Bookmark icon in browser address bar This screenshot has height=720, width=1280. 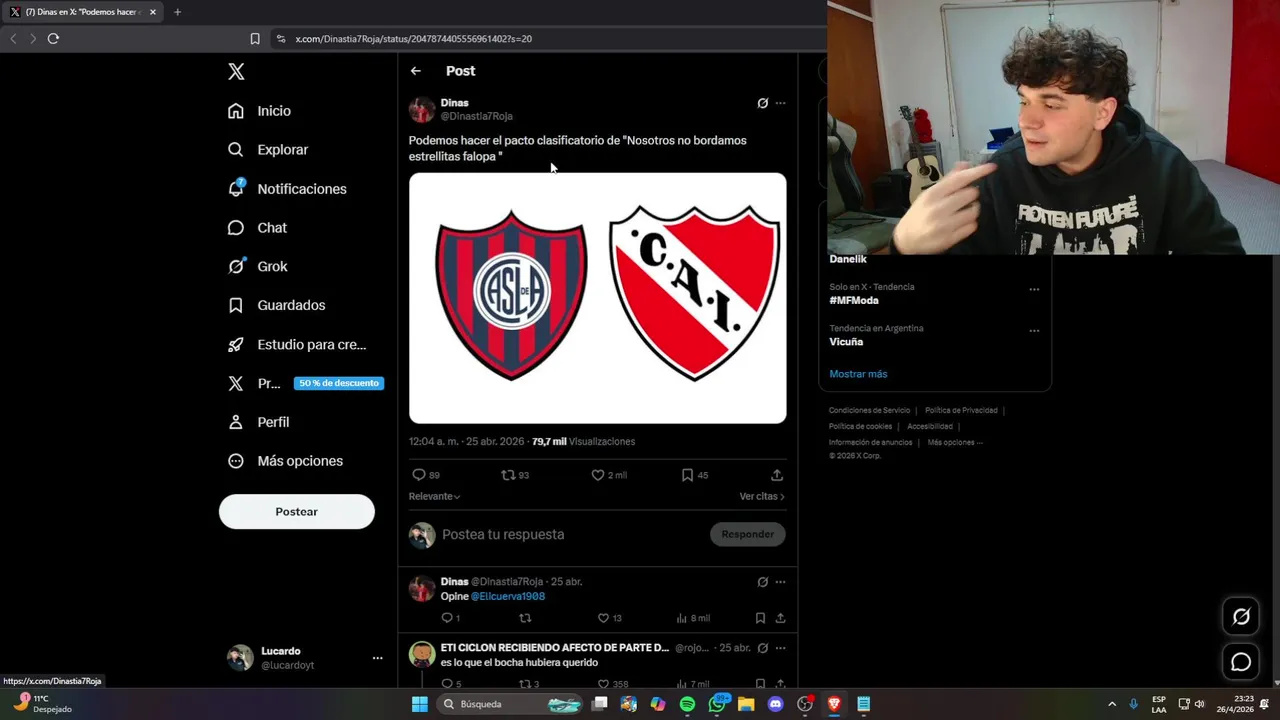click(x=255, y=39)
